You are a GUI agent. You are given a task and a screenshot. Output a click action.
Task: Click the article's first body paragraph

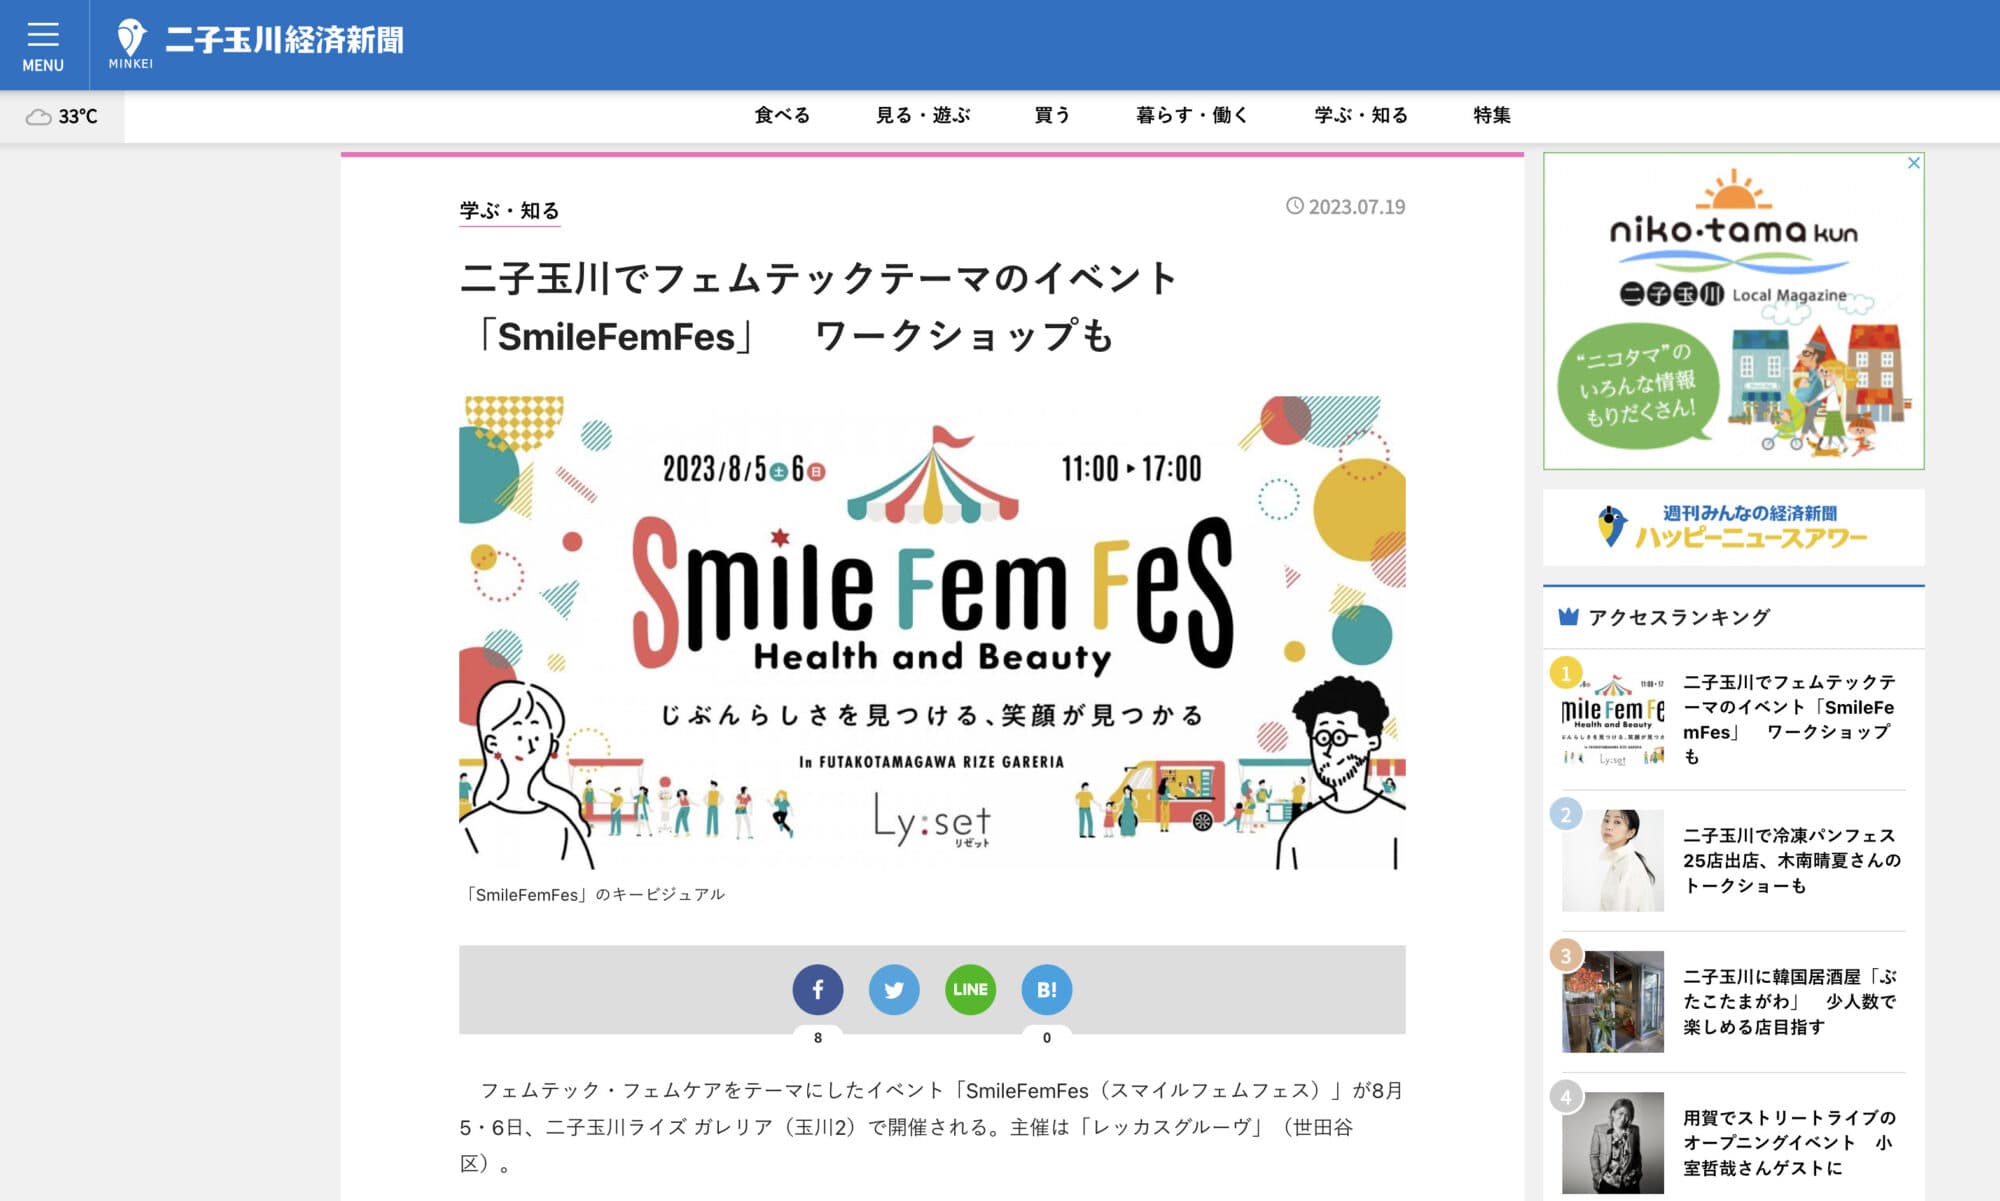(x=932, y=1127)
